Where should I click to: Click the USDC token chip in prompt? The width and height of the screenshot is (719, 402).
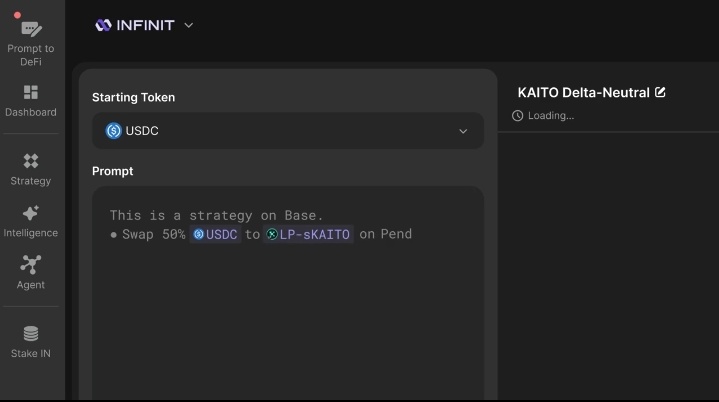(216, 234)
